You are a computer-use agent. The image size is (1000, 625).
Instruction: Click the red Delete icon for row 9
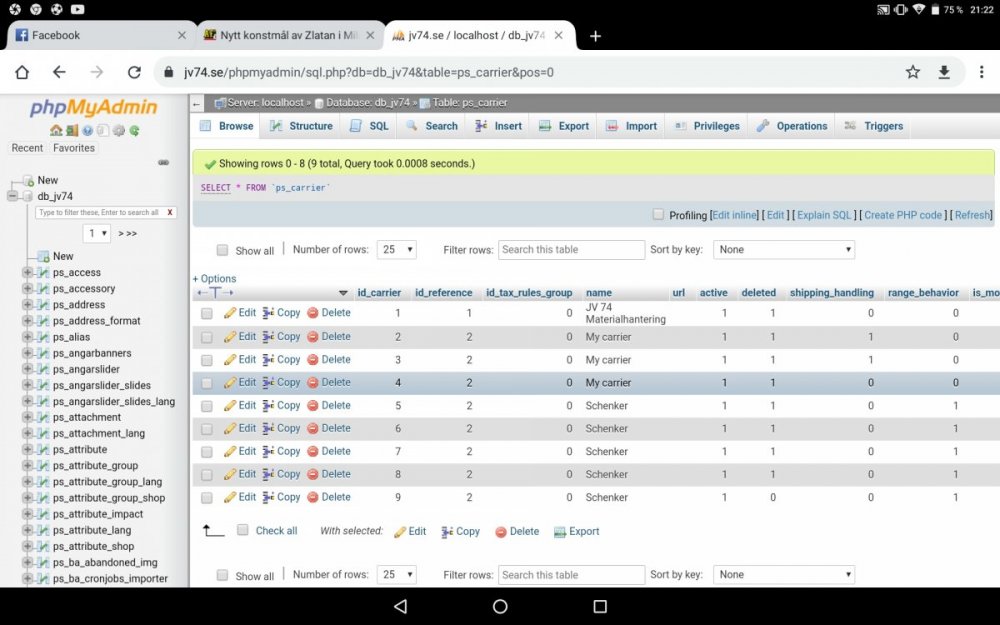(313, 497)
